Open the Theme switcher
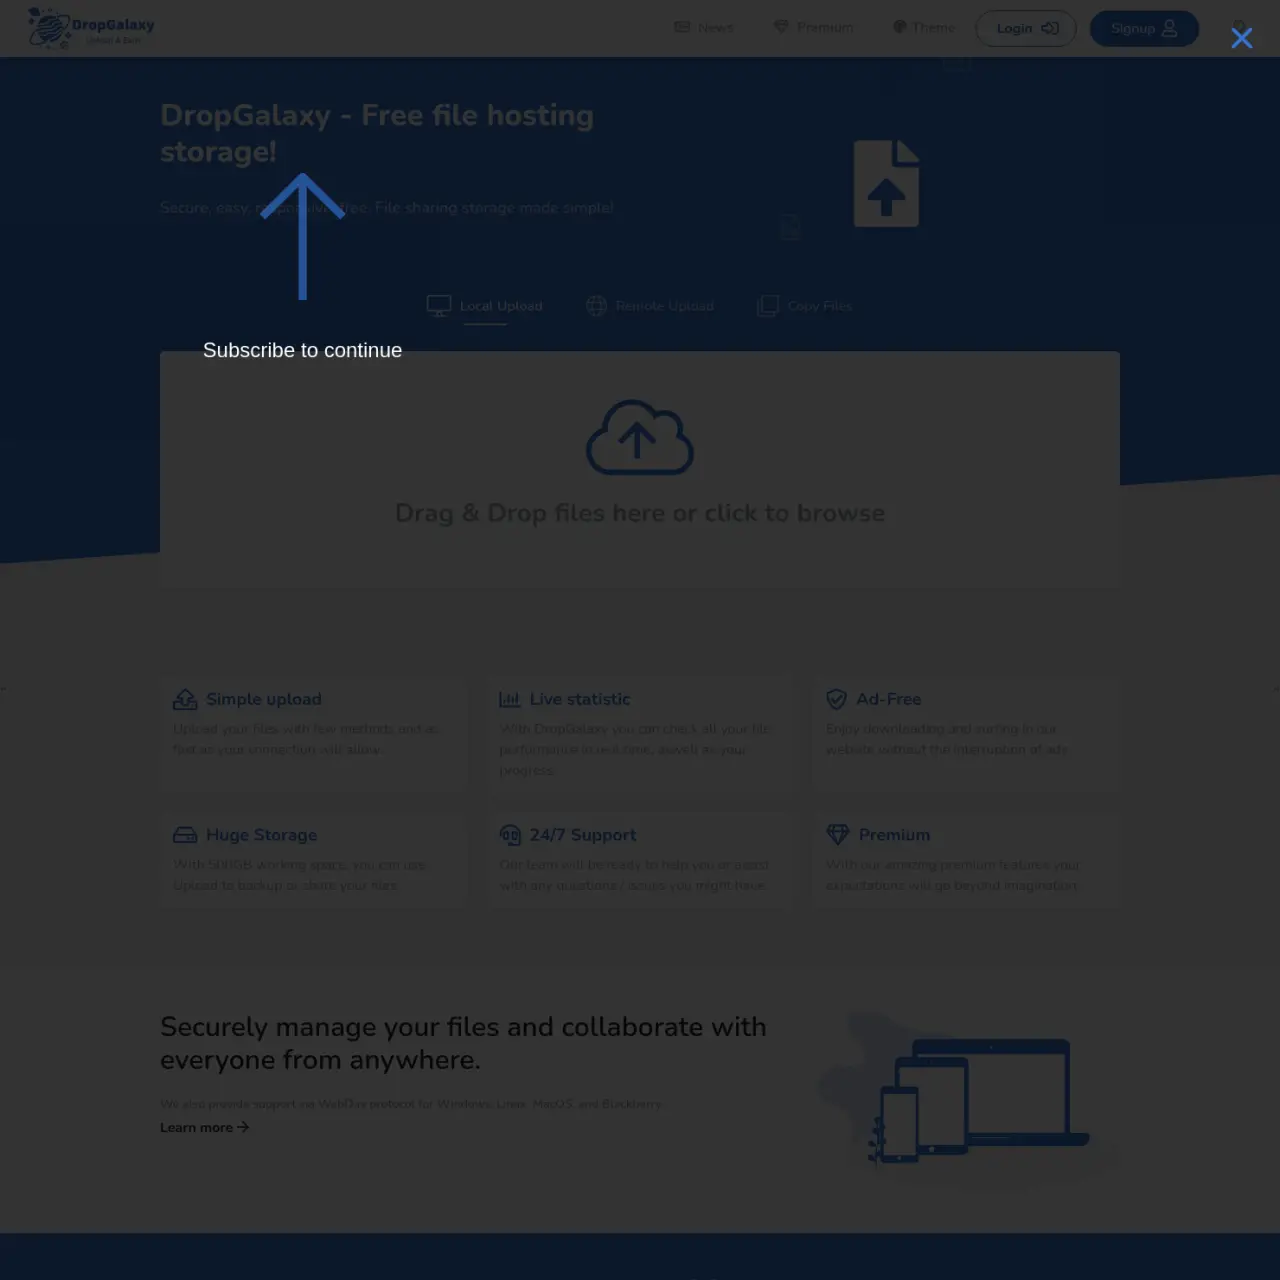 (x=923, y=27)
